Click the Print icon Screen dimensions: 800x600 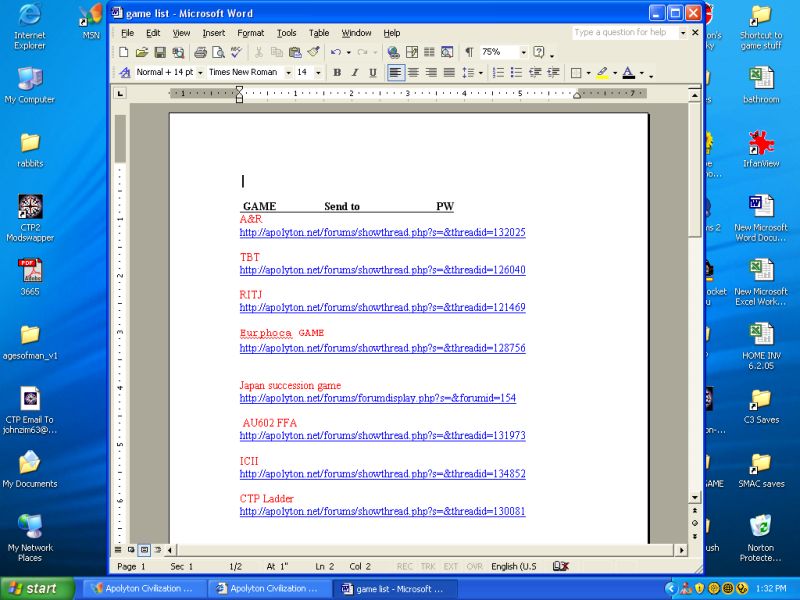(x=200, y=52)
